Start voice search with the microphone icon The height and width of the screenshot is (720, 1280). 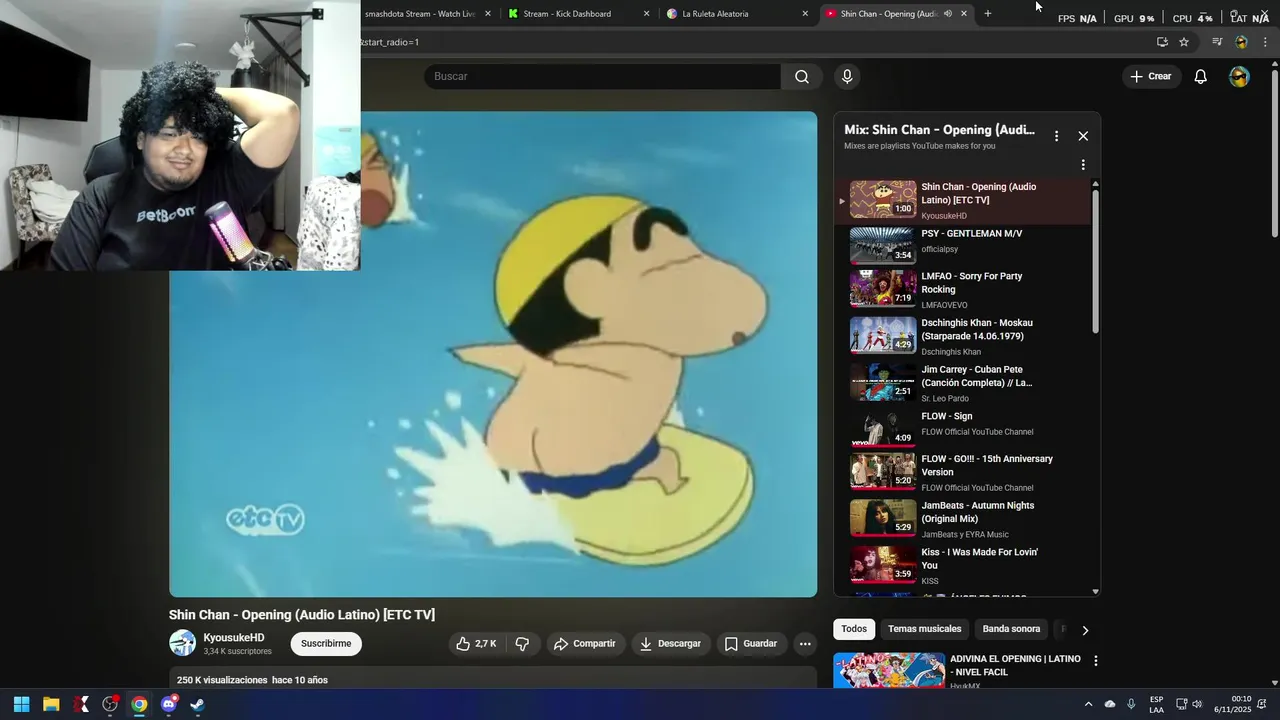847,77
